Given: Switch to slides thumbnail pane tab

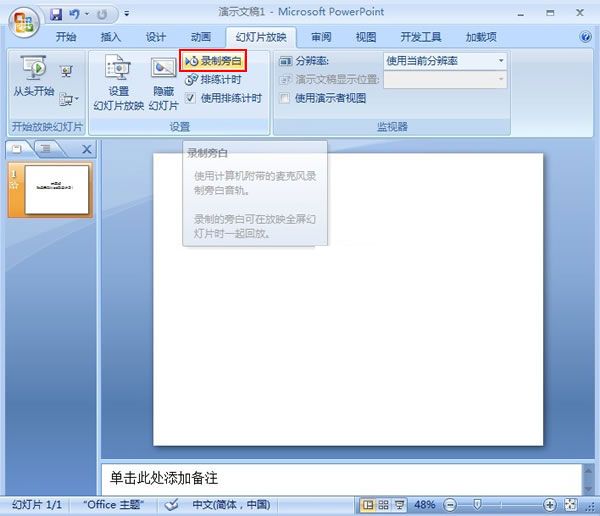Looking at the screenshot, I should (x=17, y=149).
